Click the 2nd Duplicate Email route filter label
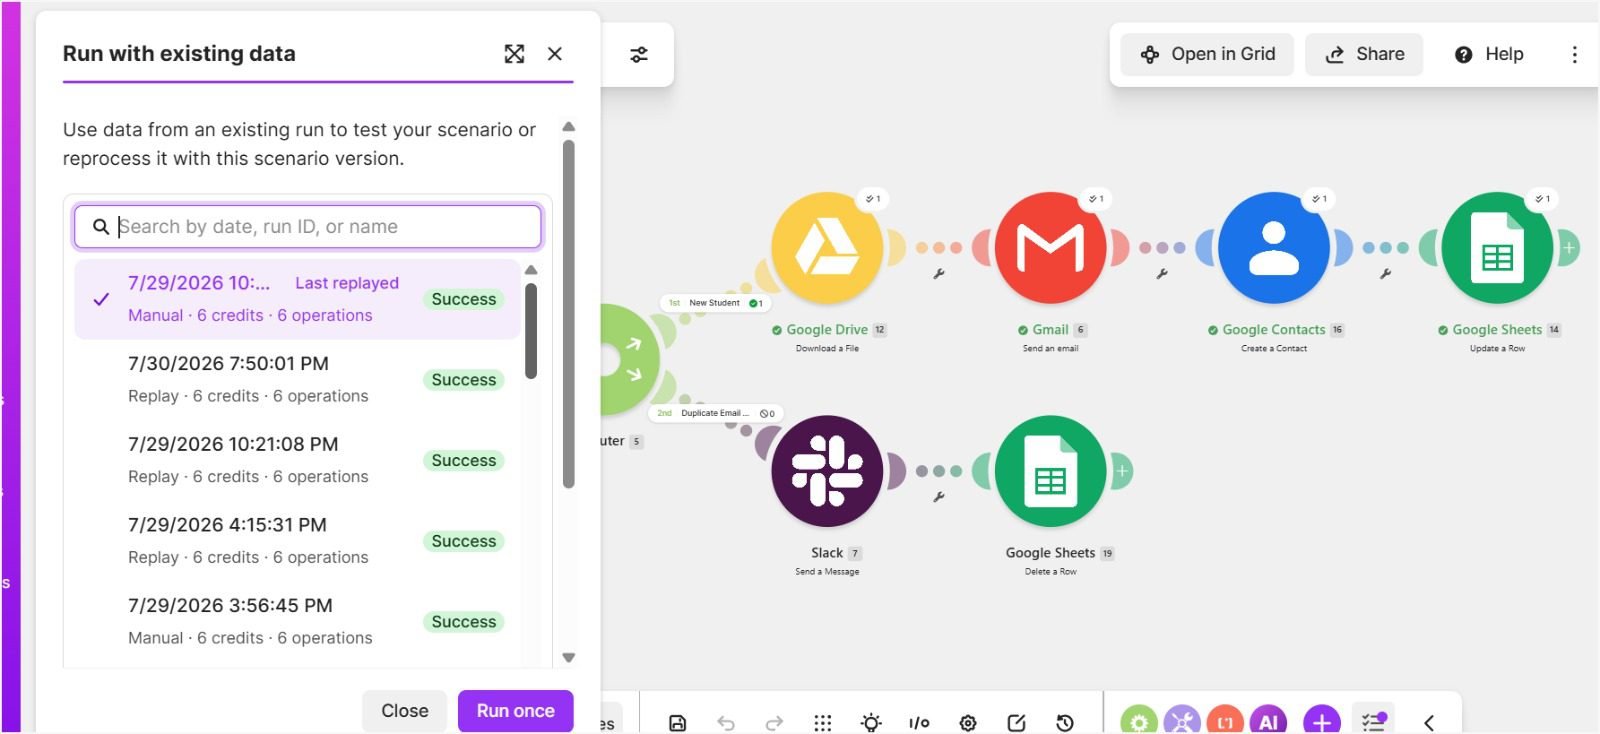Screen dimensions: 1600x734 (716, 413)
